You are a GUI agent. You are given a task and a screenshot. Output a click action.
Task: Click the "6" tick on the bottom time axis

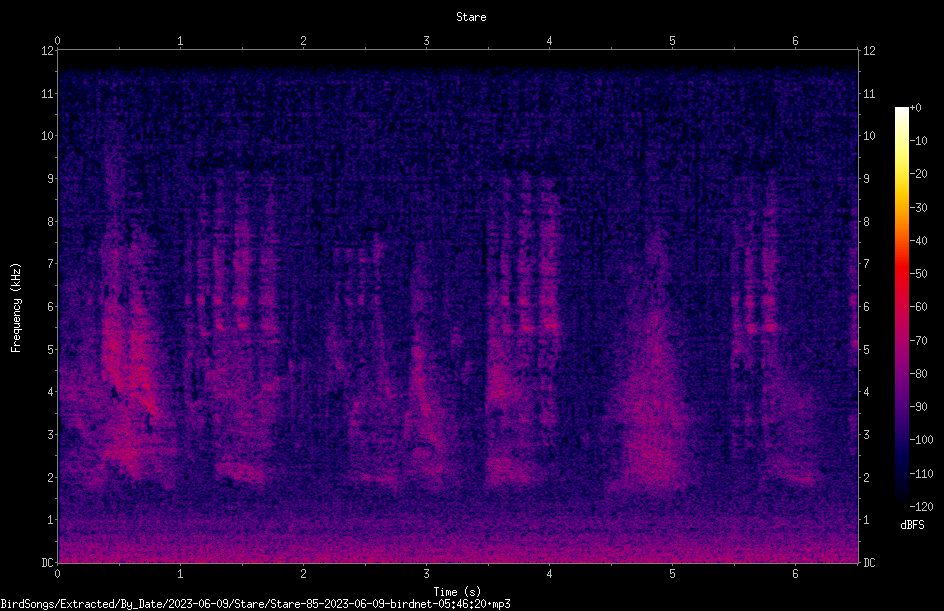click(x=795, y=574)
